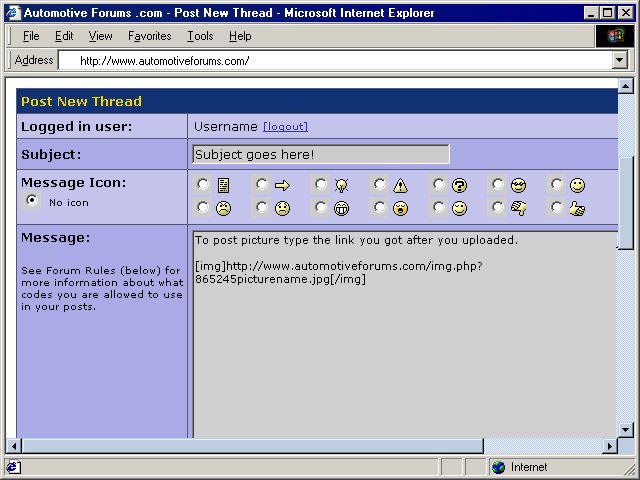Open the Edit menu
Image resolution: width=640 pixels, height=480 pixels.
point(64,36)
